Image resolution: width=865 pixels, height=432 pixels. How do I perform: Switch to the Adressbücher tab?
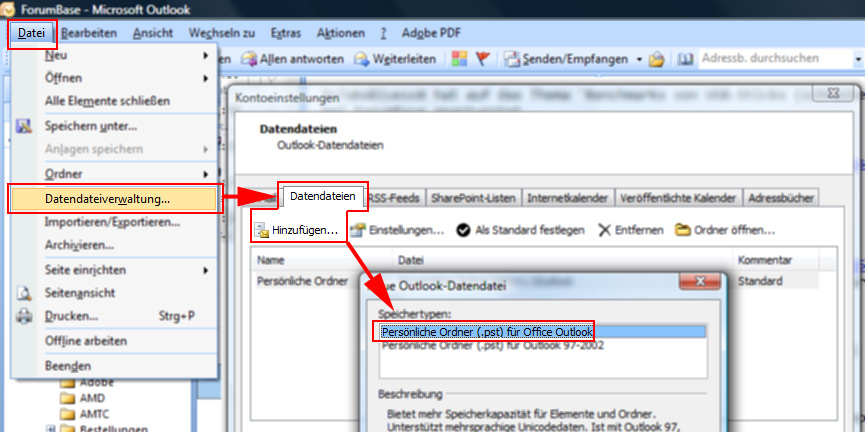pyautogui.click(x=779, y=198)
